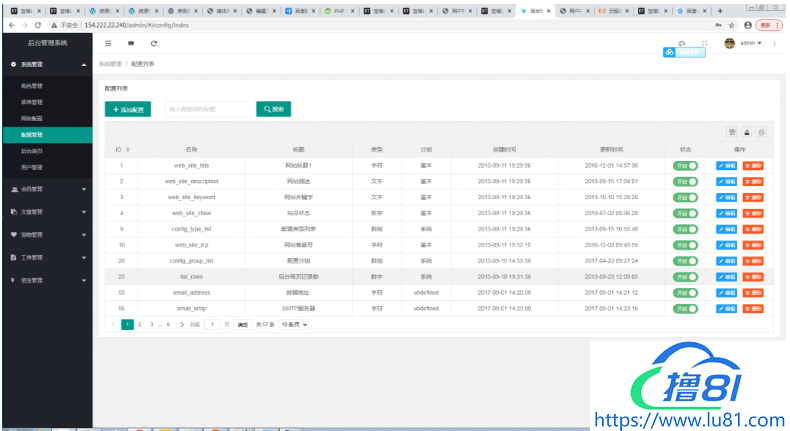This screenshot has width=790, height=431.
Task: Click ID column sort arrows
Action: 127,149
